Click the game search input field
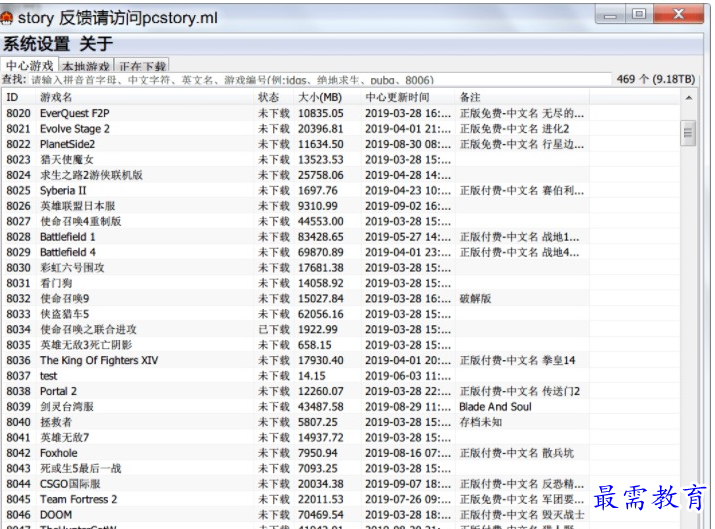 pyautogui.click(x=320, y=80)
